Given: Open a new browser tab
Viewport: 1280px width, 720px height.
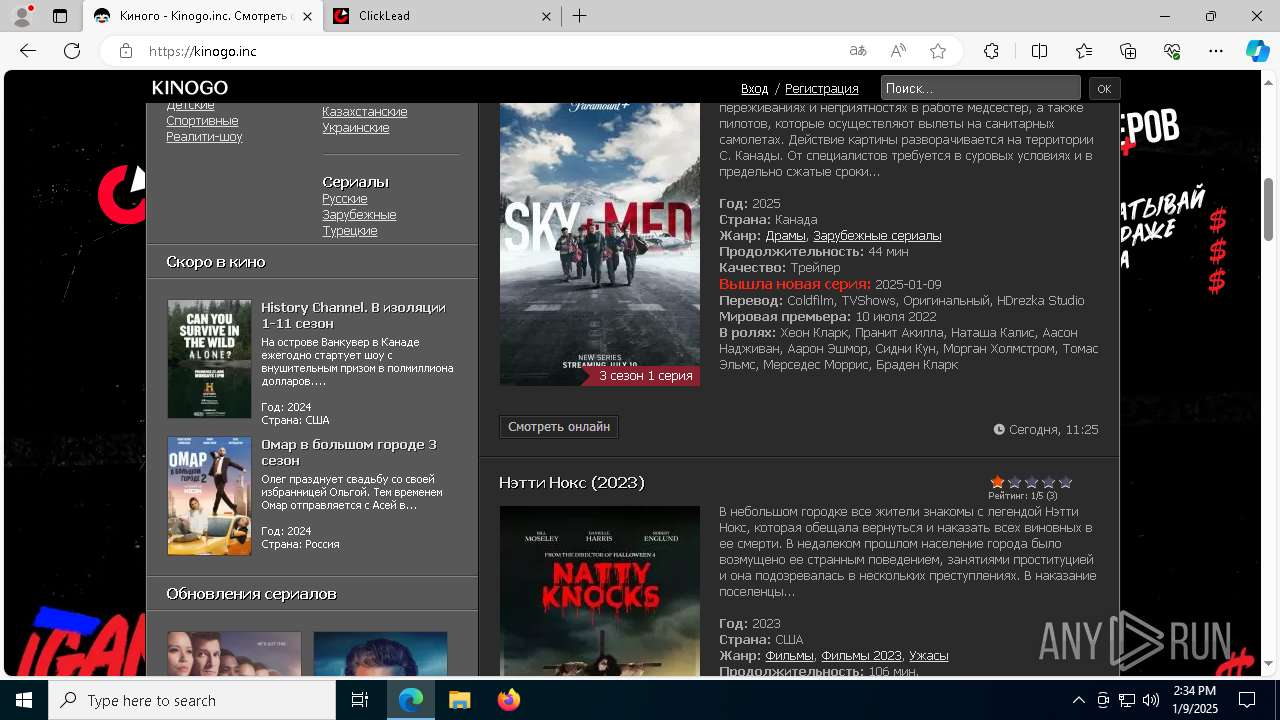Looking at the screenshot, I should (x=580, y=16).
